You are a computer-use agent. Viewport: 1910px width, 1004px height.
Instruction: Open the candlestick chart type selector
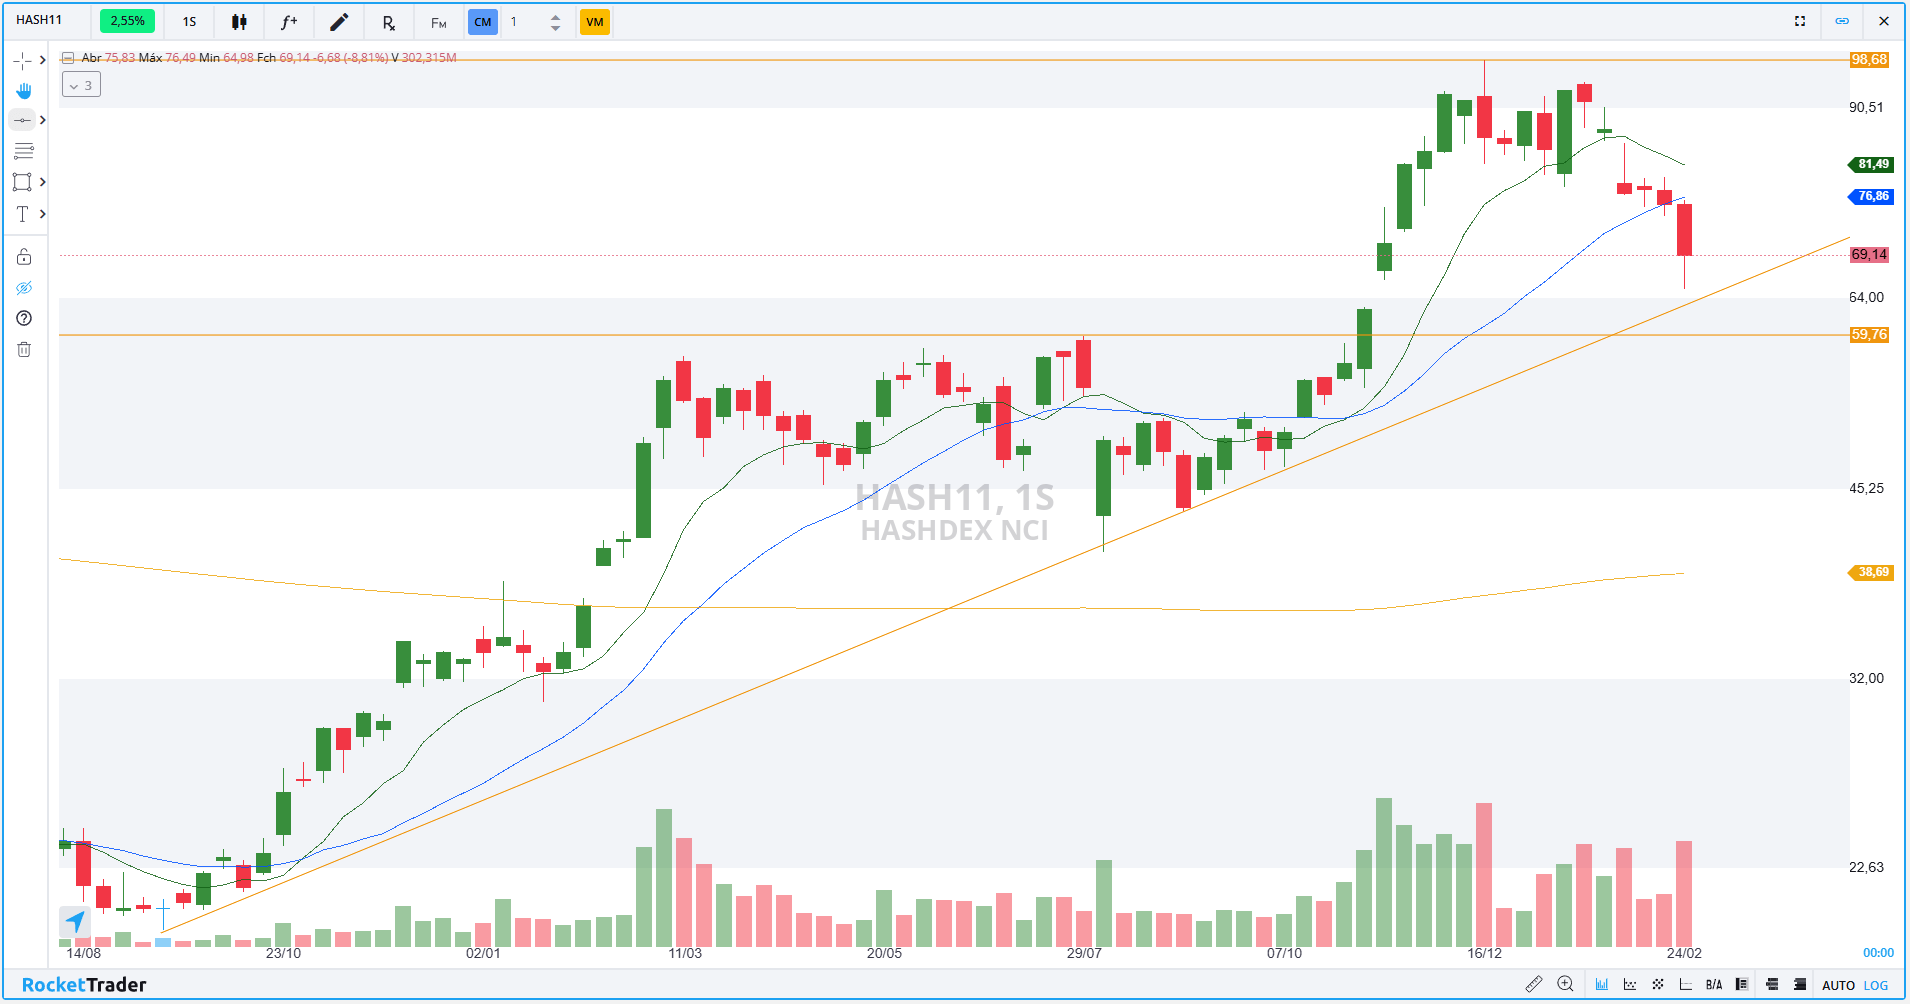(238, 21)
